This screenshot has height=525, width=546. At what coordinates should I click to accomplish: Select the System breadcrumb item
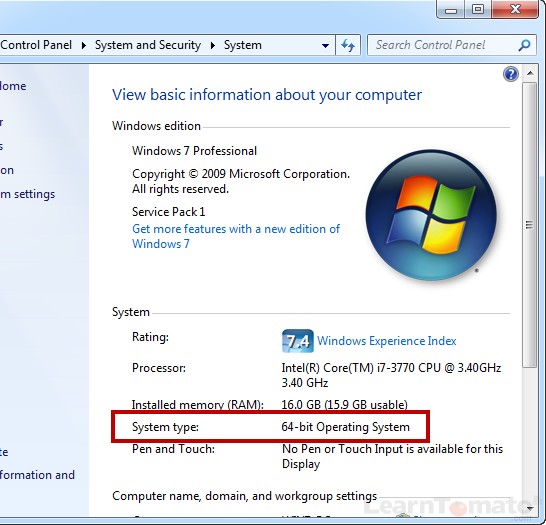coord(243,45)
